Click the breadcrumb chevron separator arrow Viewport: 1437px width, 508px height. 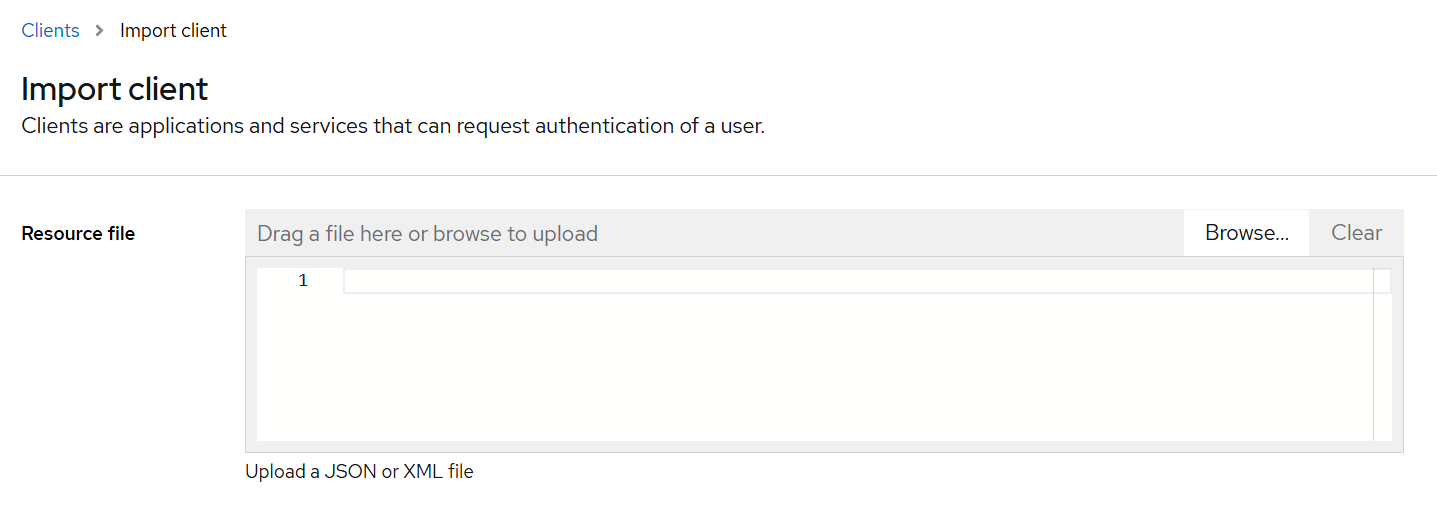99,31
